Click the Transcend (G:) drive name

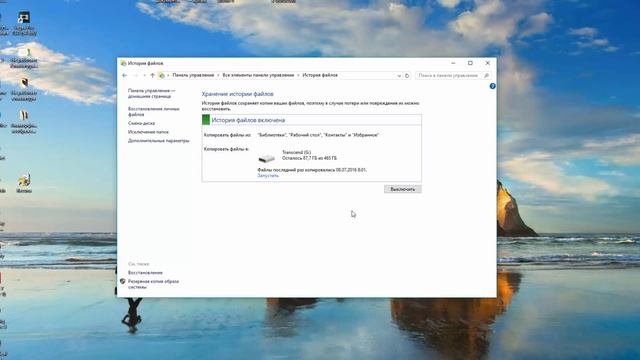coord(296,152)
